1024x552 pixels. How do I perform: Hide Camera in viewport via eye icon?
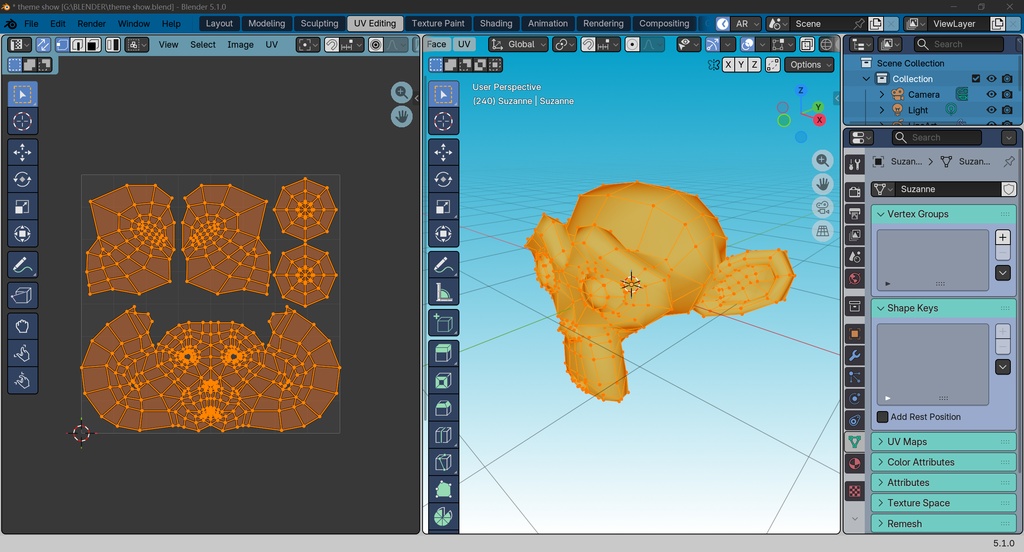991,95
